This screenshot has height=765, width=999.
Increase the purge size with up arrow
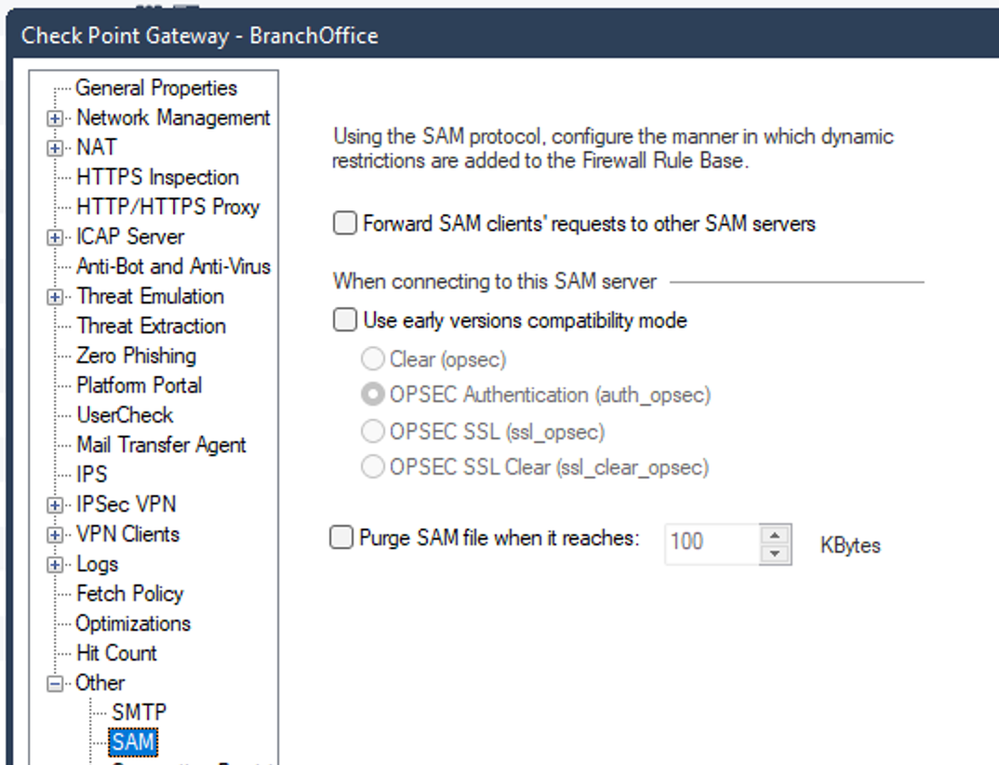click(x=775, y=536)
